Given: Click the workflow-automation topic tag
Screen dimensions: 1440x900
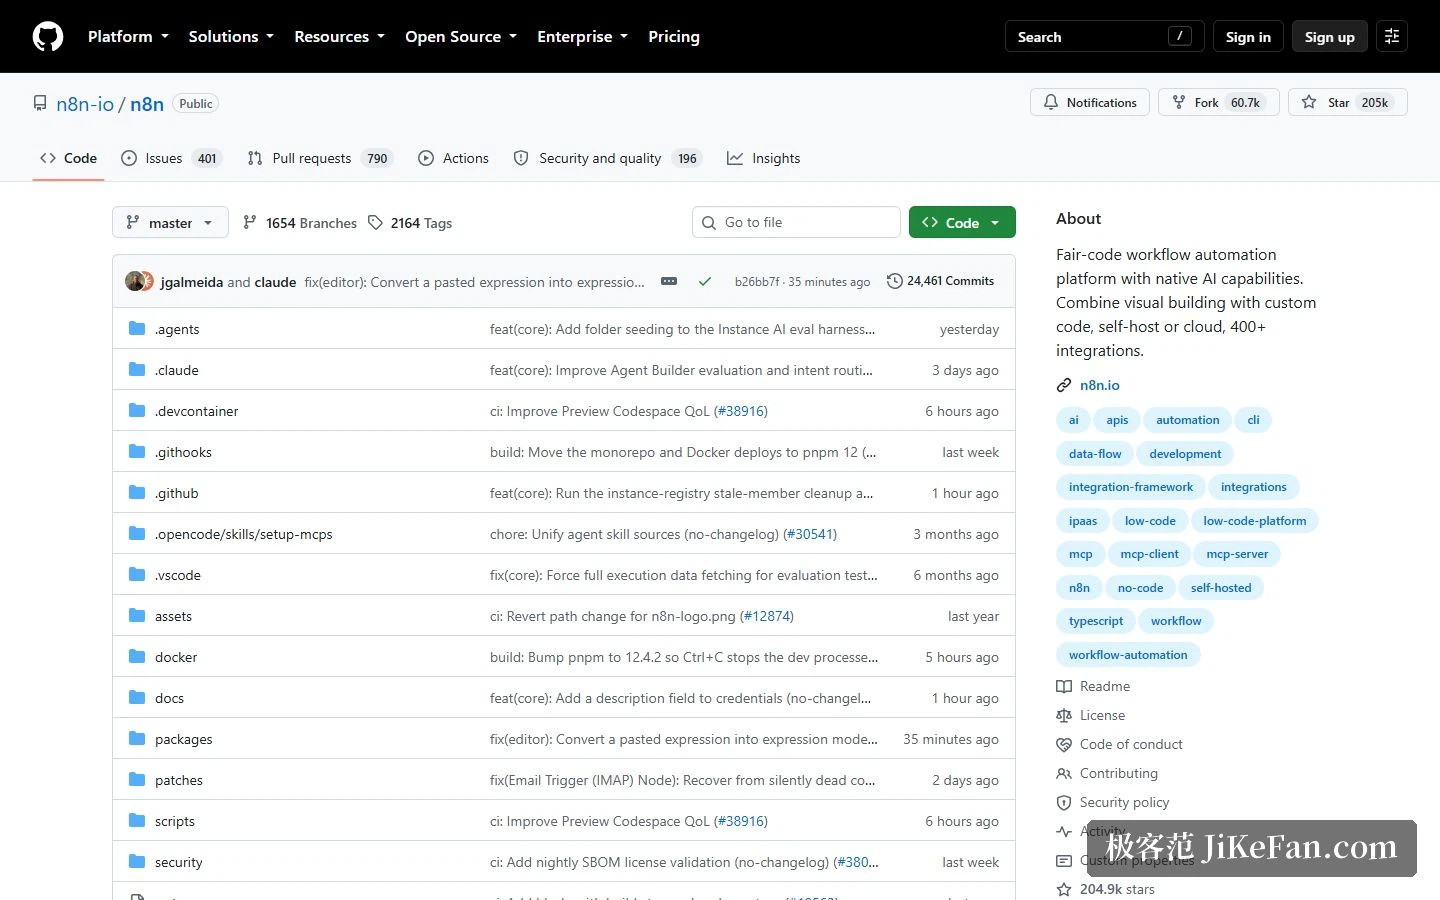Looking at the screenshot, I should tap(1128, 655).
